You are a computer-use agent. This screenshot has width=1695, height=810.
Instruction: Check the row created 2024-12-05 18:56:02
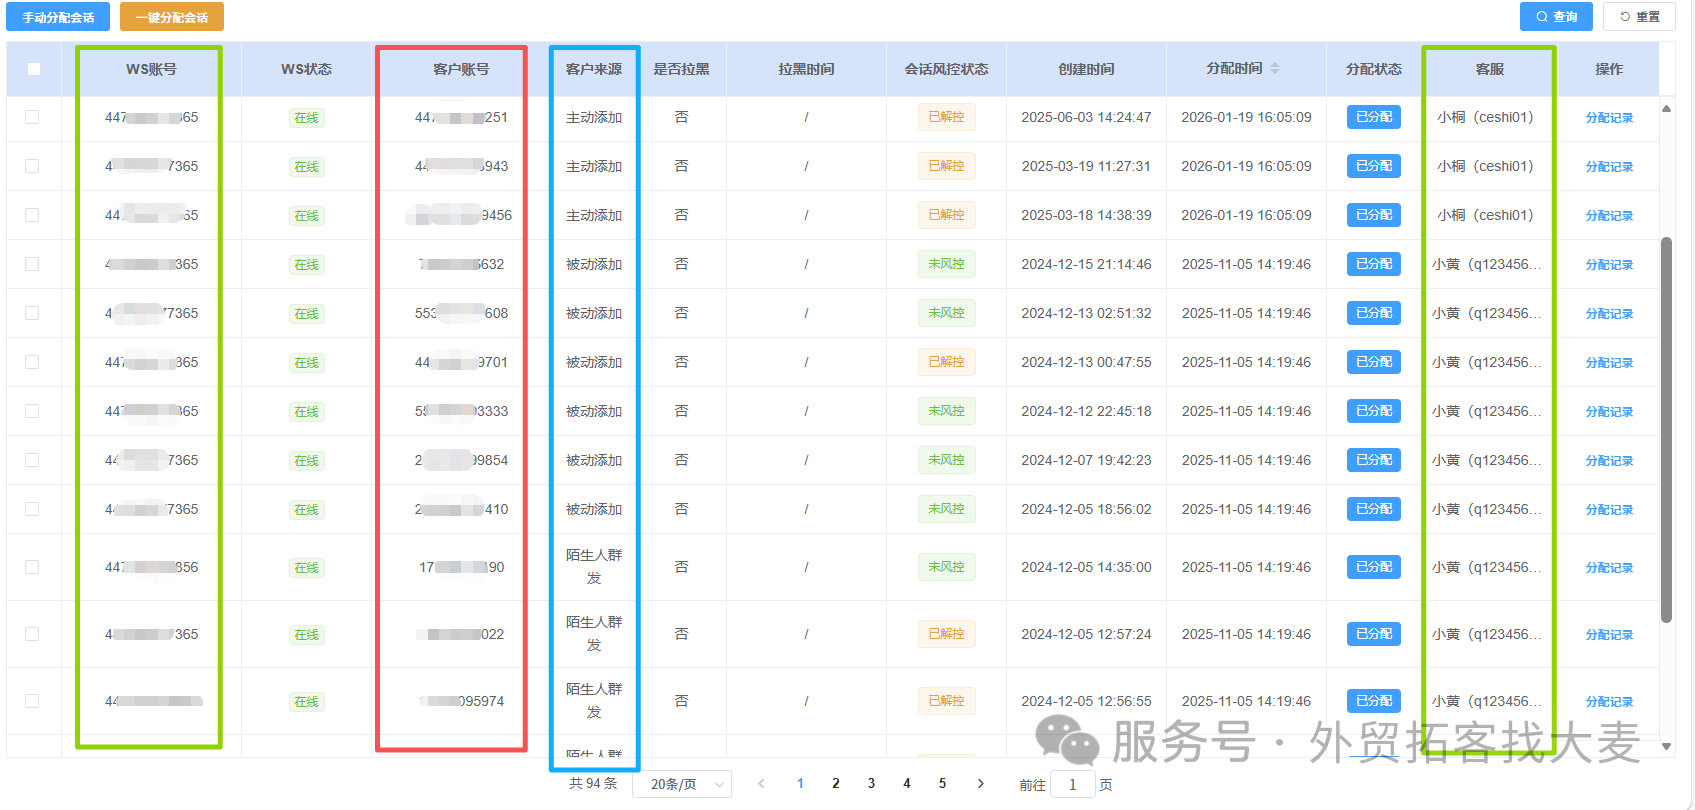32,509
